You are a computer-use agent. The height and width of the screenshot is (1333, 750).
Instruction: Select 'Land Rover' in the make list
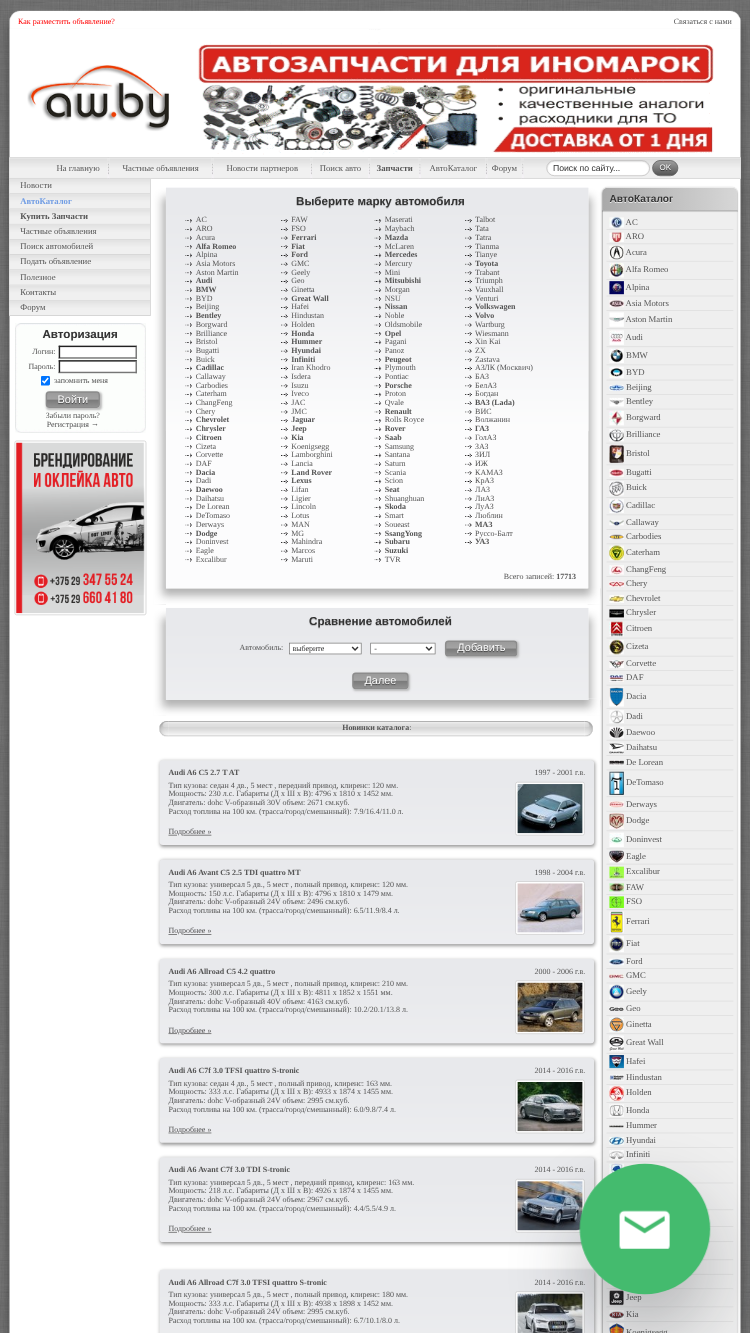pos(311,472)
